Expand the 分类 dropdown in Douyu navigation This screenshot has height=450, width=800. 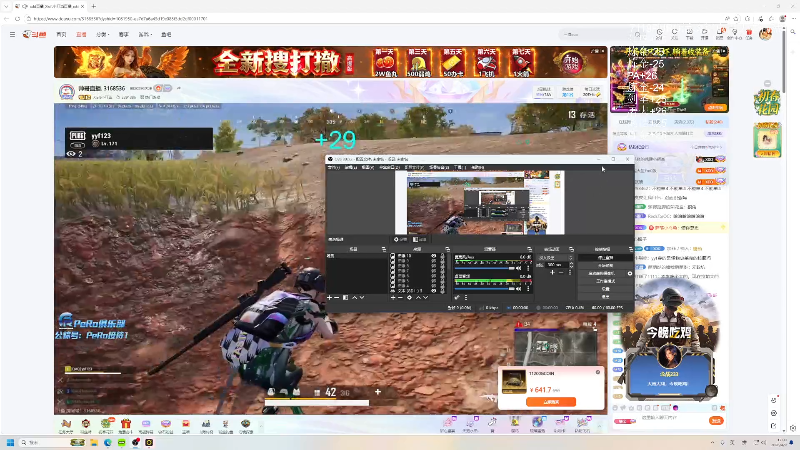point(103,34)
